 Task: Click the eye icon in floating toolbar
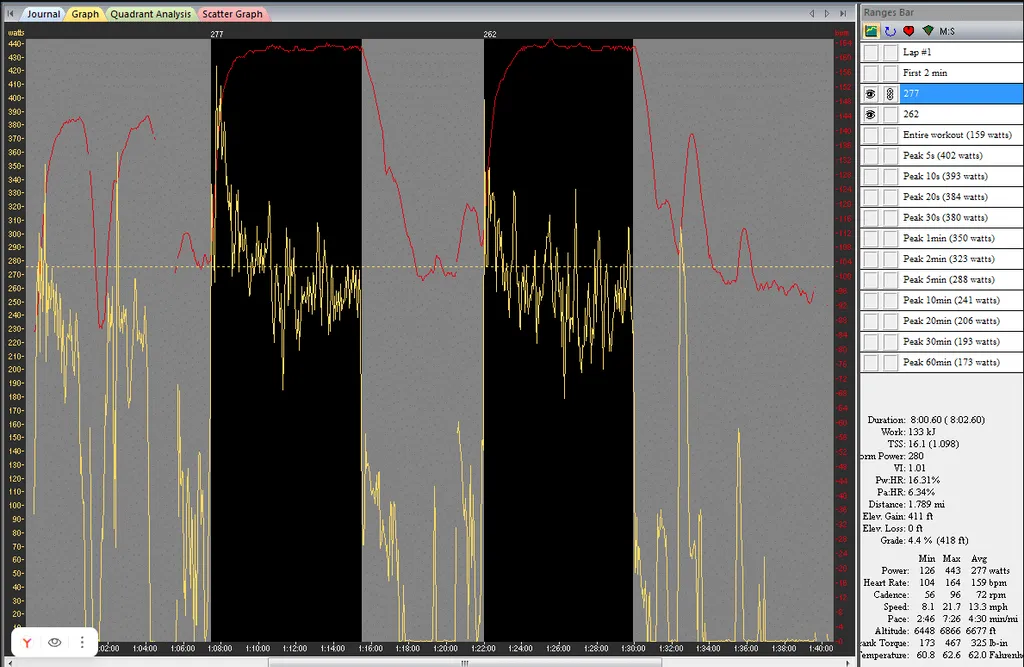pos(55,642)
